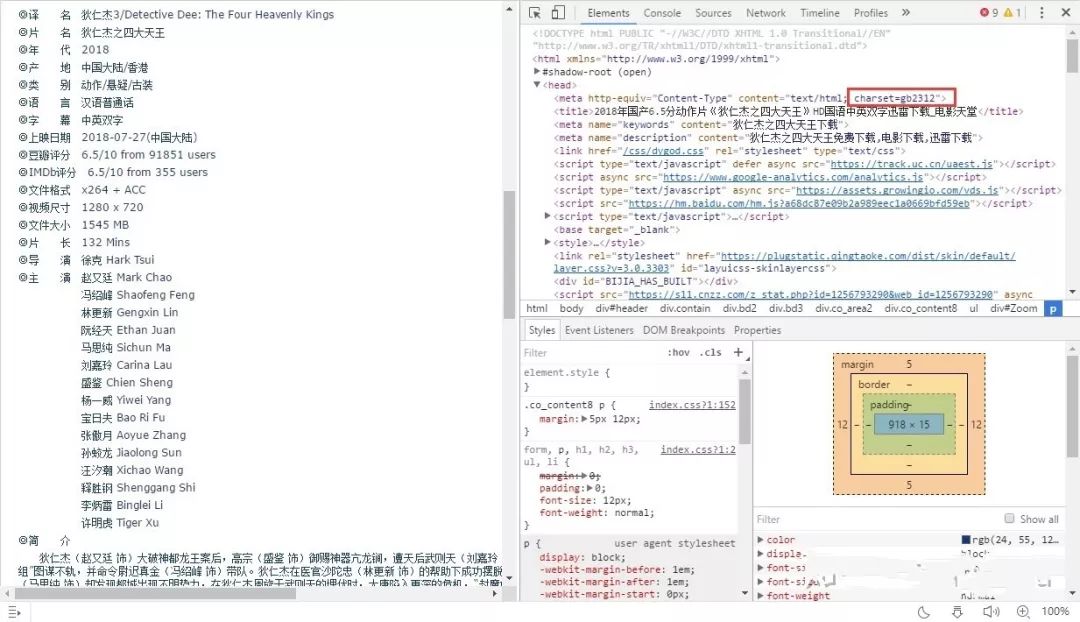Open the growingio vds.js script link
Image resolution: width=1080 pixels, height=622 pixels.
point(897,190)
